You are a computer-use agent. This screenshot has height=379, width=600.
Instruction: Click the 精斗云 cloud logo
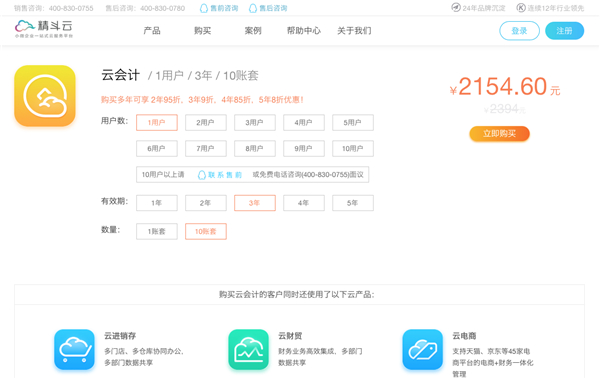(44, 29)
